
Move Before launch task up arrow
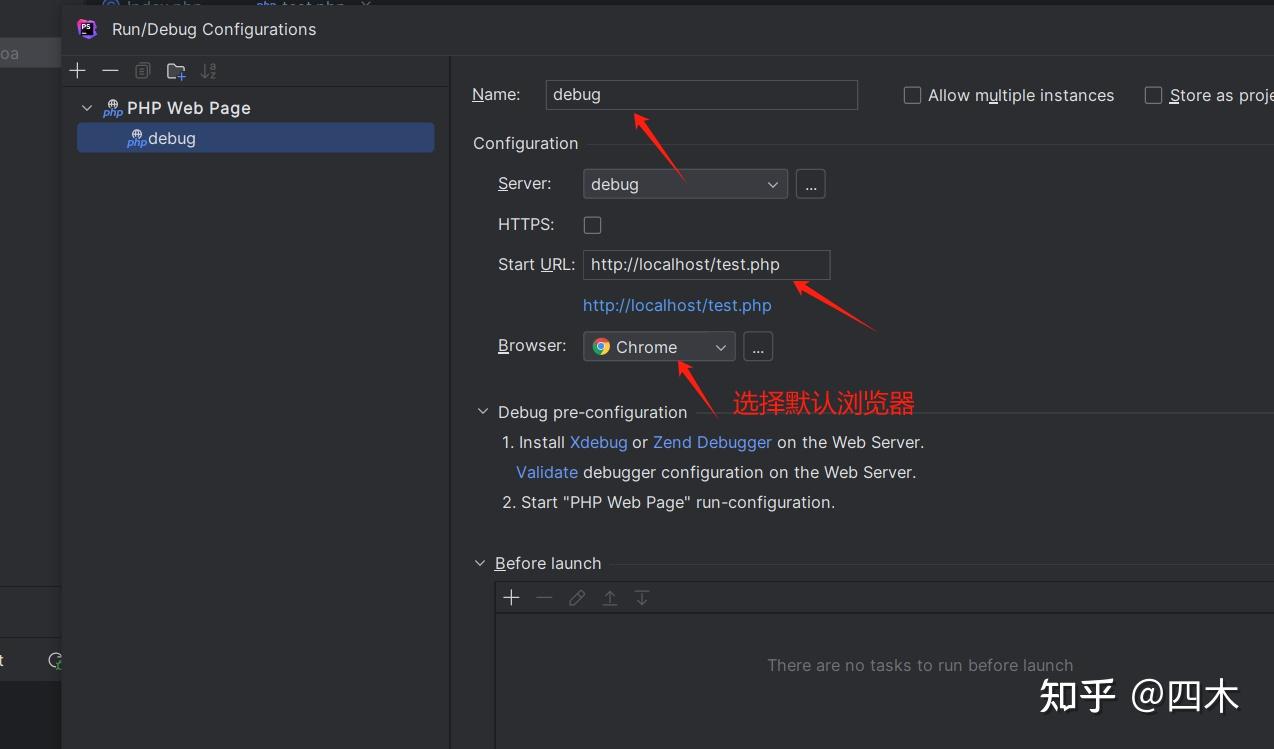point(609,597)
